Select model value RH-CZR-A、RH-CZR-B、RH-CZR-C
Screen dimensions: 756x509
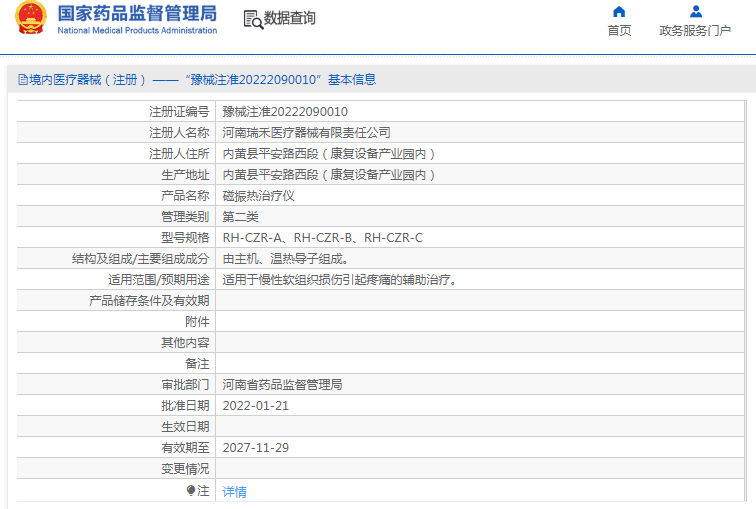[x=323, y=238]
